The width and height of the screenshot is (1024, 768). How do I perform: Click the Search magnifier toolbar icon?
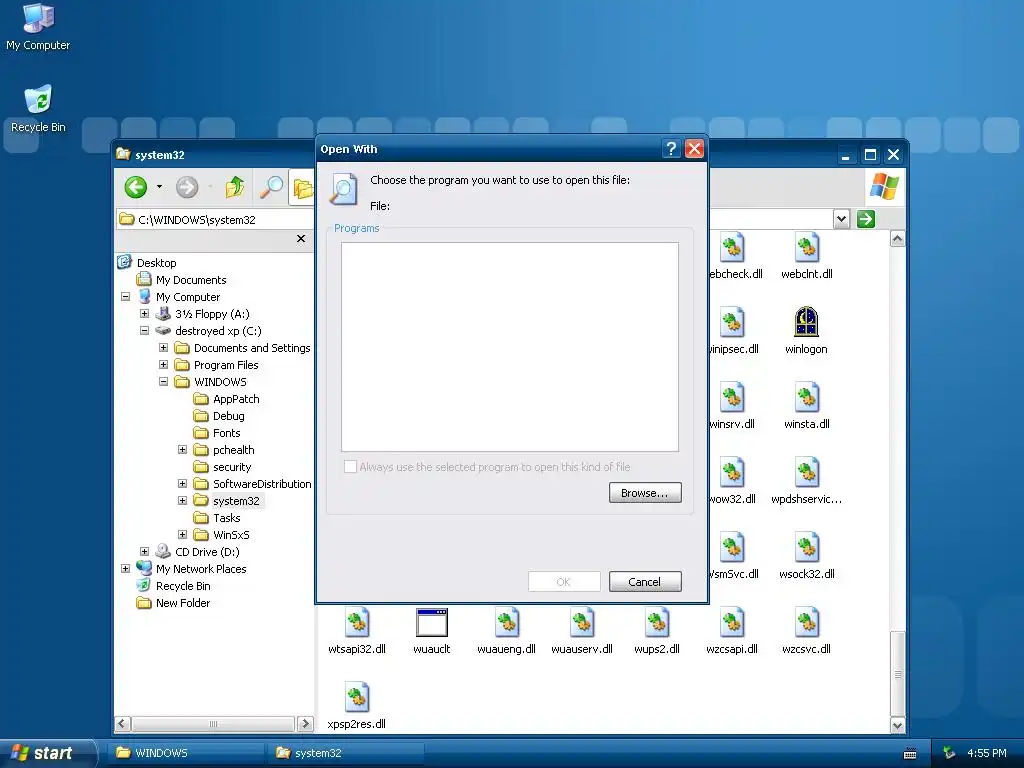270,187
